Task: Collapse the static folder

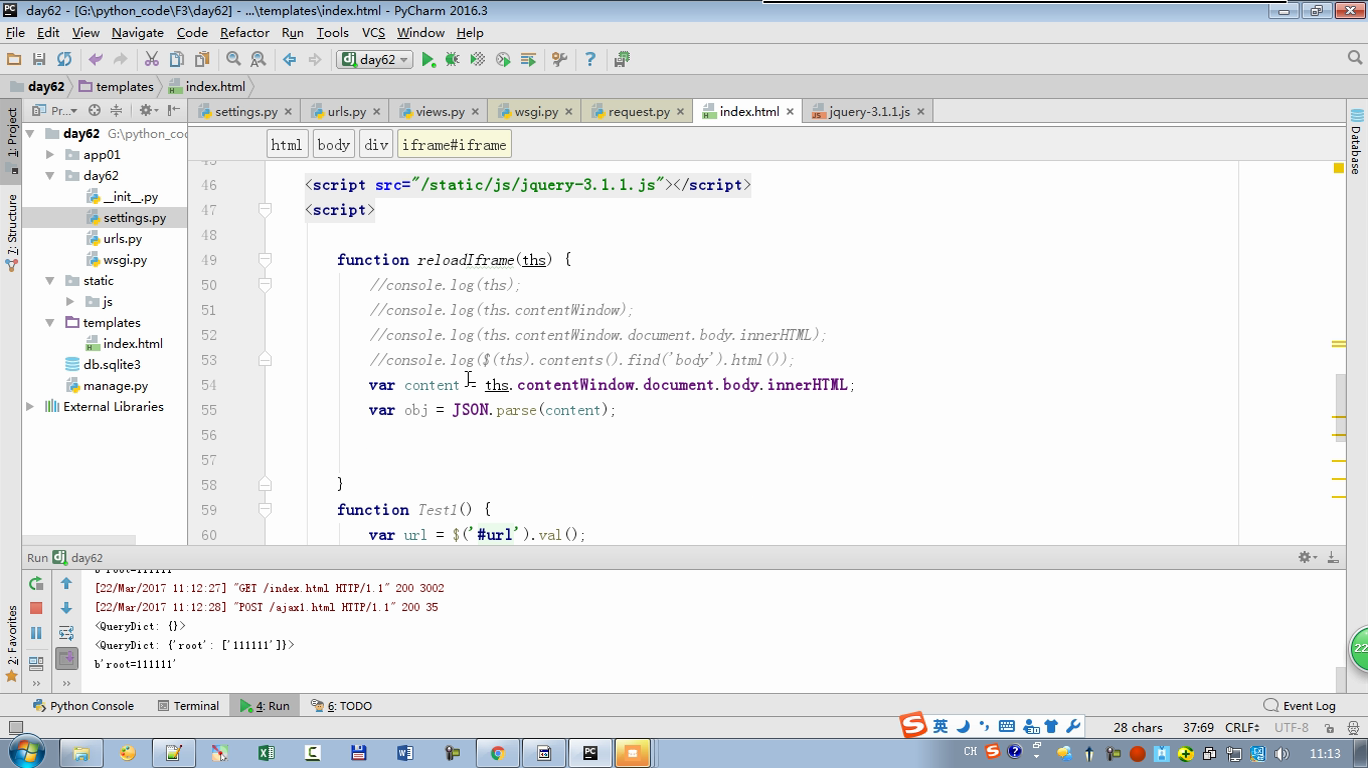Action: click(50, 281)
